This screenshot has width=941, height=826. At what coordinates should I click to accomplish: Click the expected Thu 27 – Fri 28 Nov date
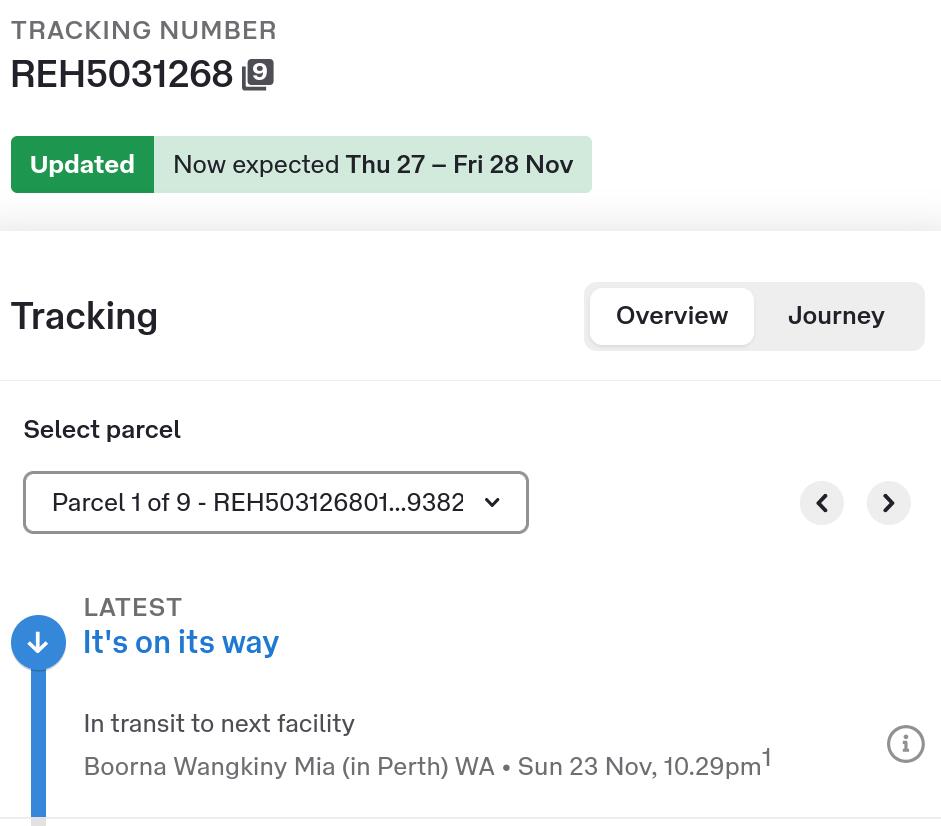pyautogui.click(x=459, y=165)
